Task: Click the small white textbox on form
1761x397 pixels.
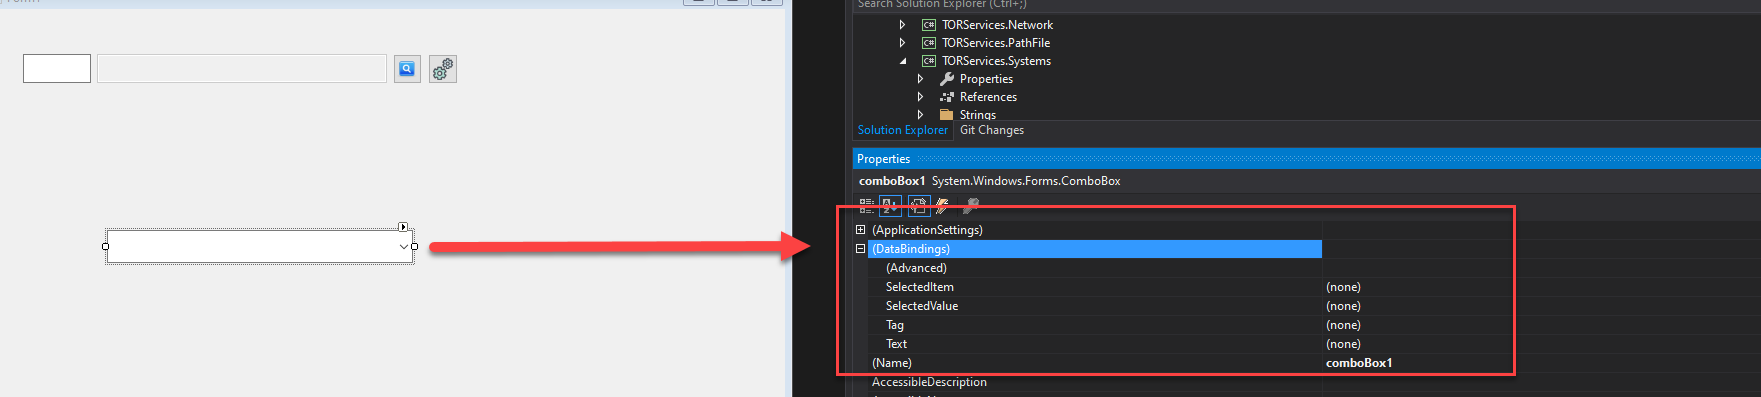Action: click(x=57, y=68)
